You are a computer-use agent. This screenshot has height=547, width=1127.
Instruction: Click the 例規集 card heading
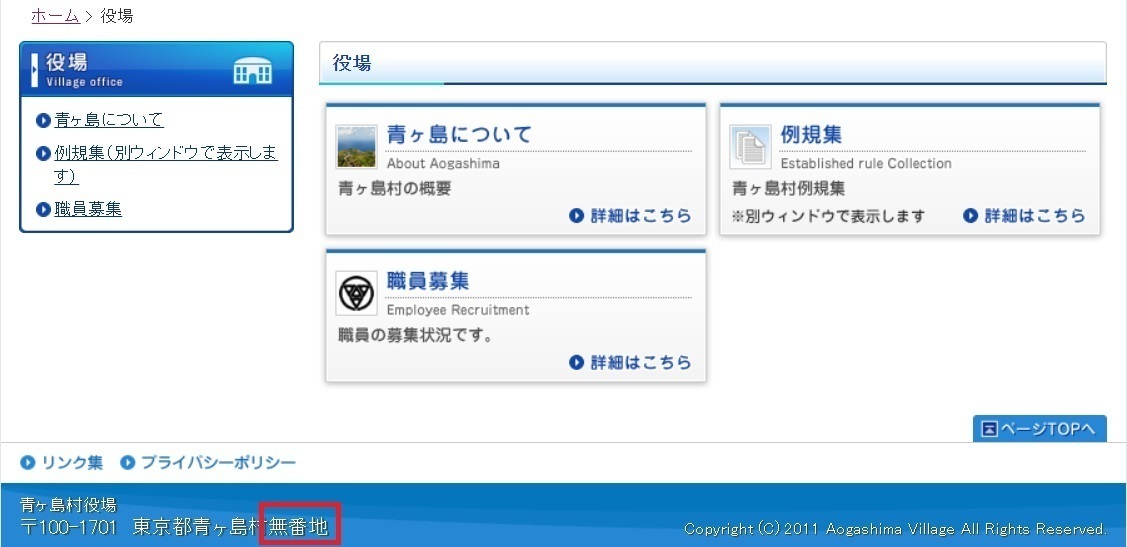[811, 134]
